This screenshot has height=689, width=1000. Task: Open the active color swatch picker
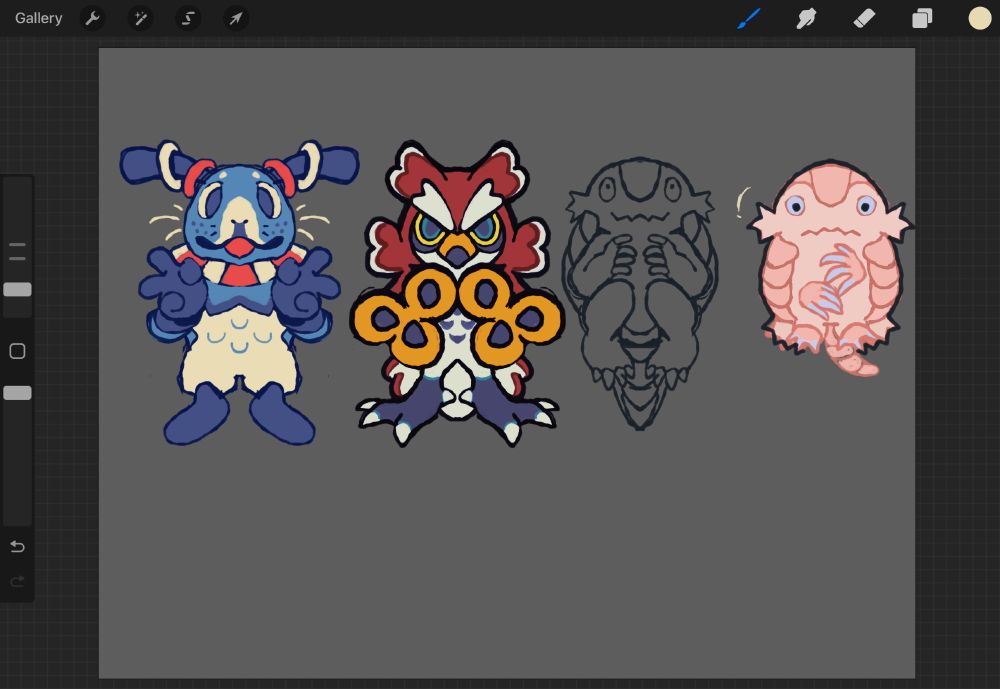pos(980,19)
